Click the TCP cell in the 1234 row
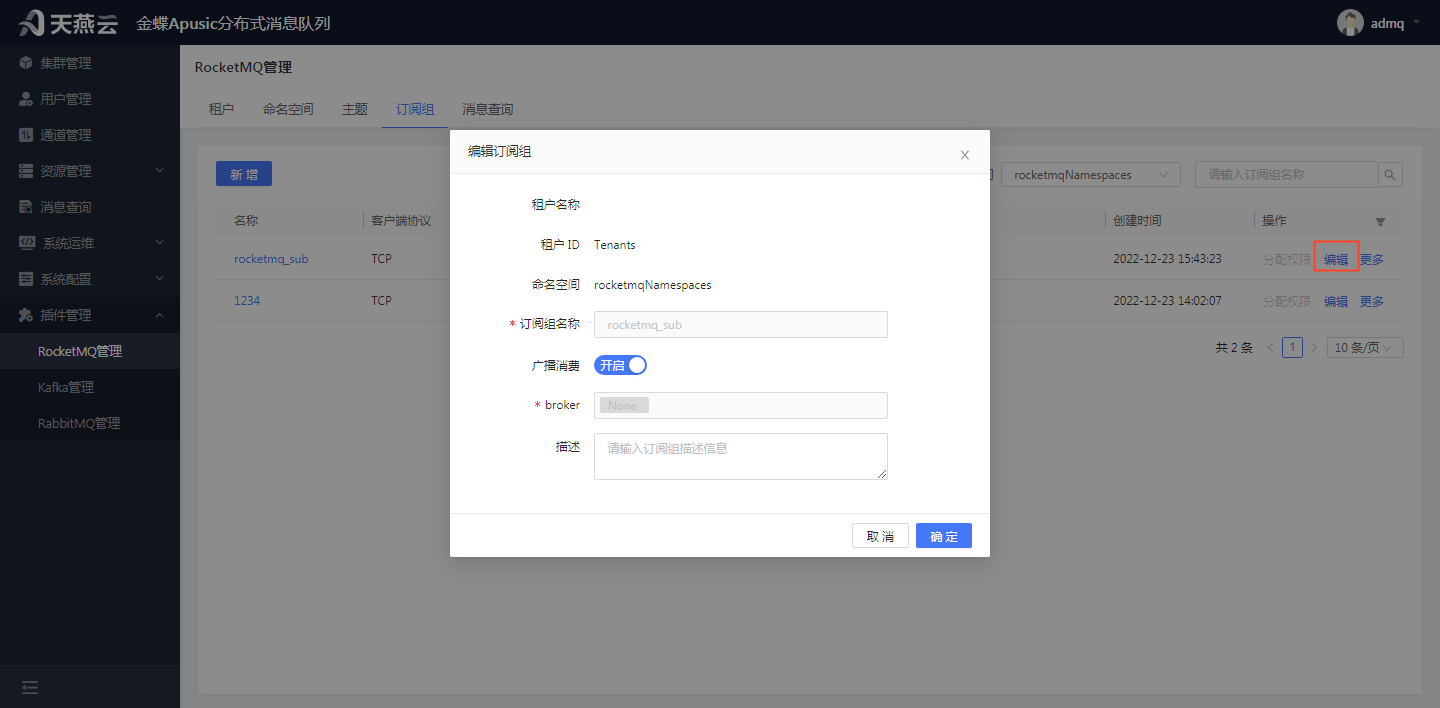Screen dimensions: 1440x708 pos(381,300)
